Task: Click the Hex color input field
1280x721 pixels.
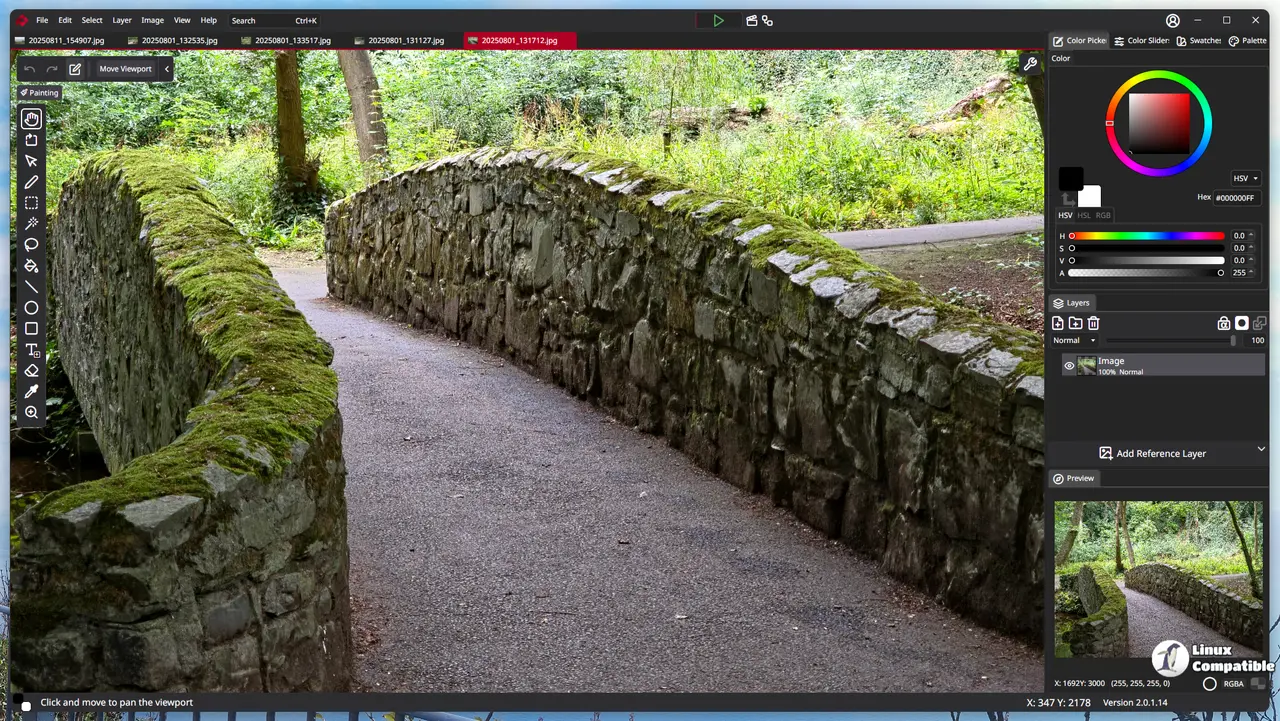Action: (x=1236, y=198)
